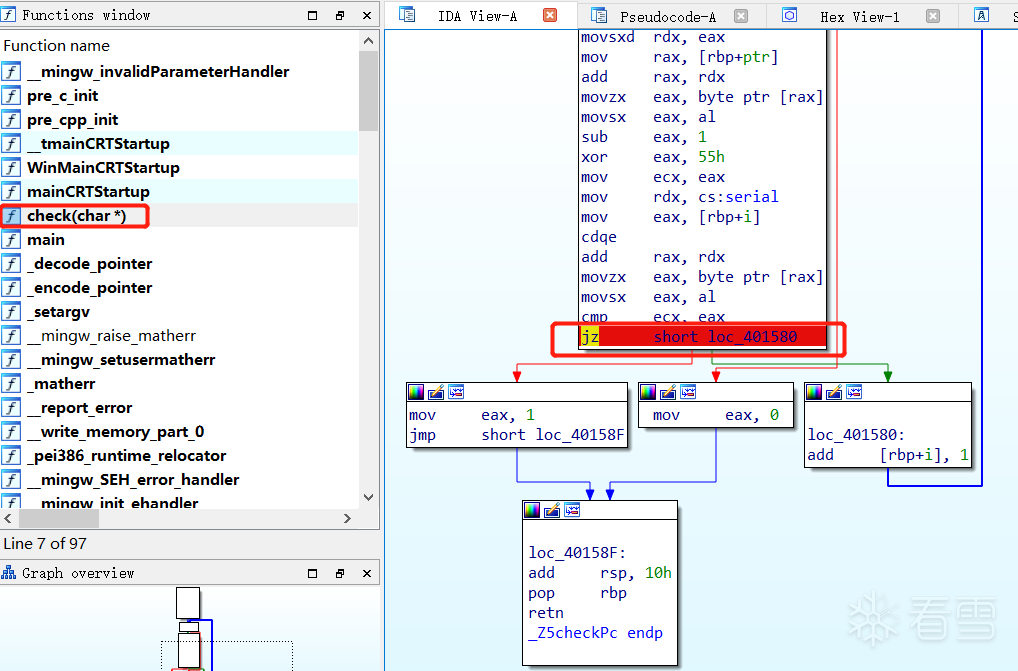This screenshot has height=671, width=1018.
Task: Click the Hex View-1 tab icon
Action: pyautogui.click(x=789, y=15)
